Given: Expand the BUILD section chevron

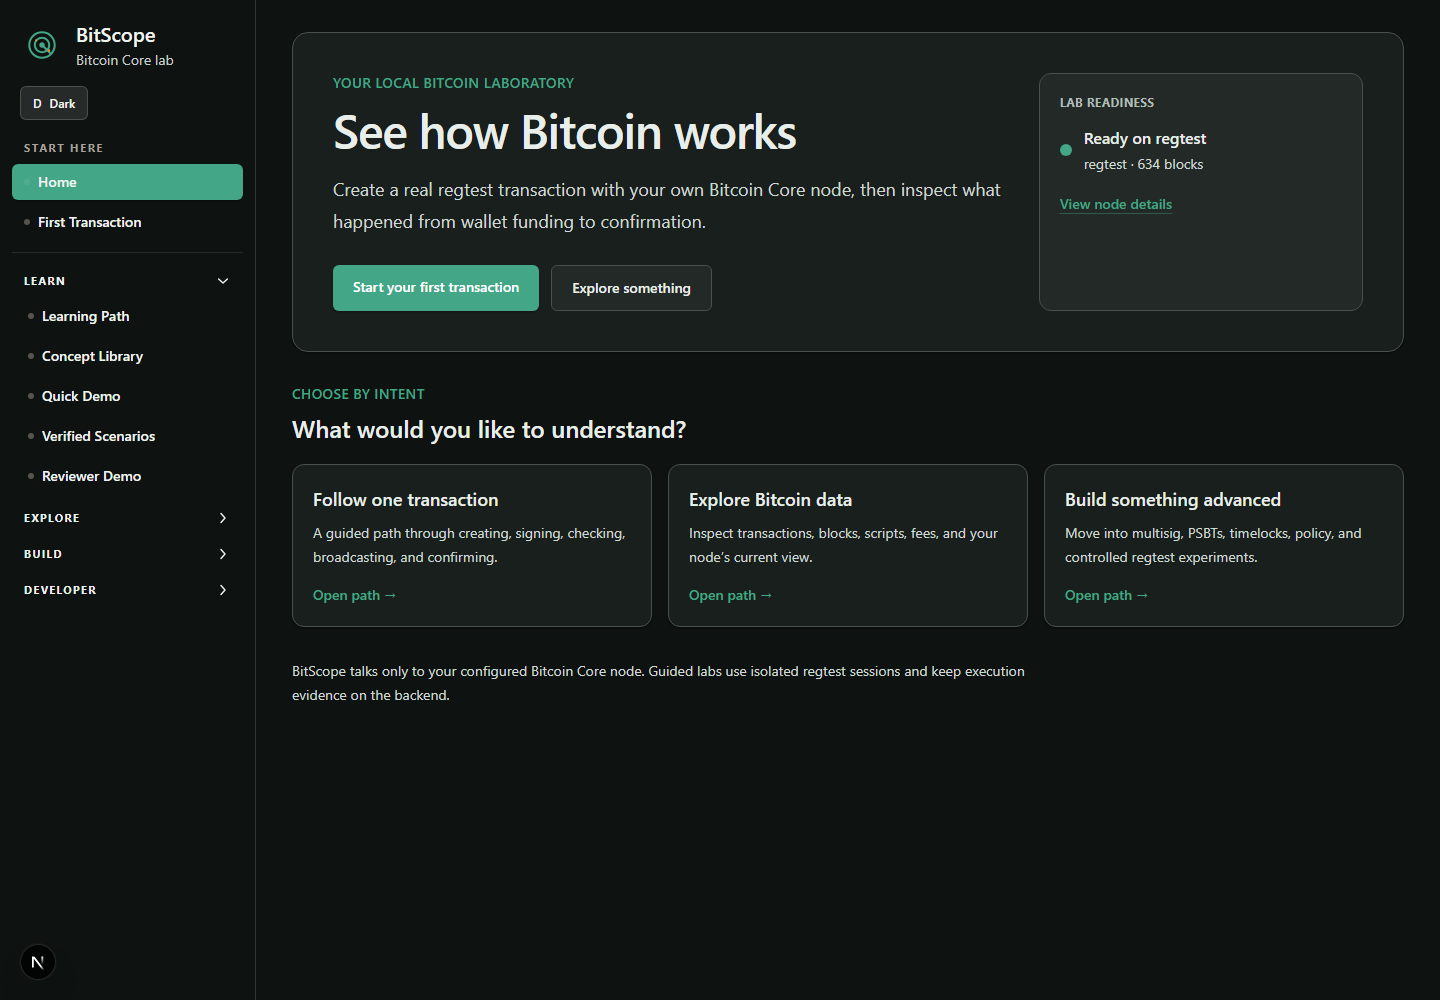Looking at the screenshot, I should coord(223,554).
